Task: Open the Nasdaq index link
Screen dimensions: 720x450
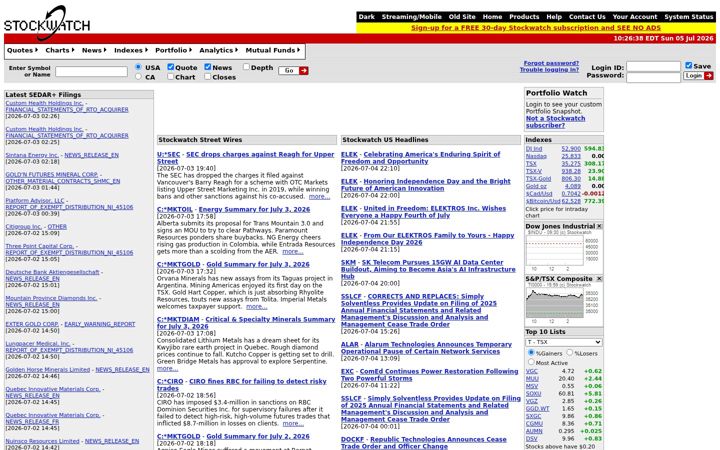Action: point(536,156)
